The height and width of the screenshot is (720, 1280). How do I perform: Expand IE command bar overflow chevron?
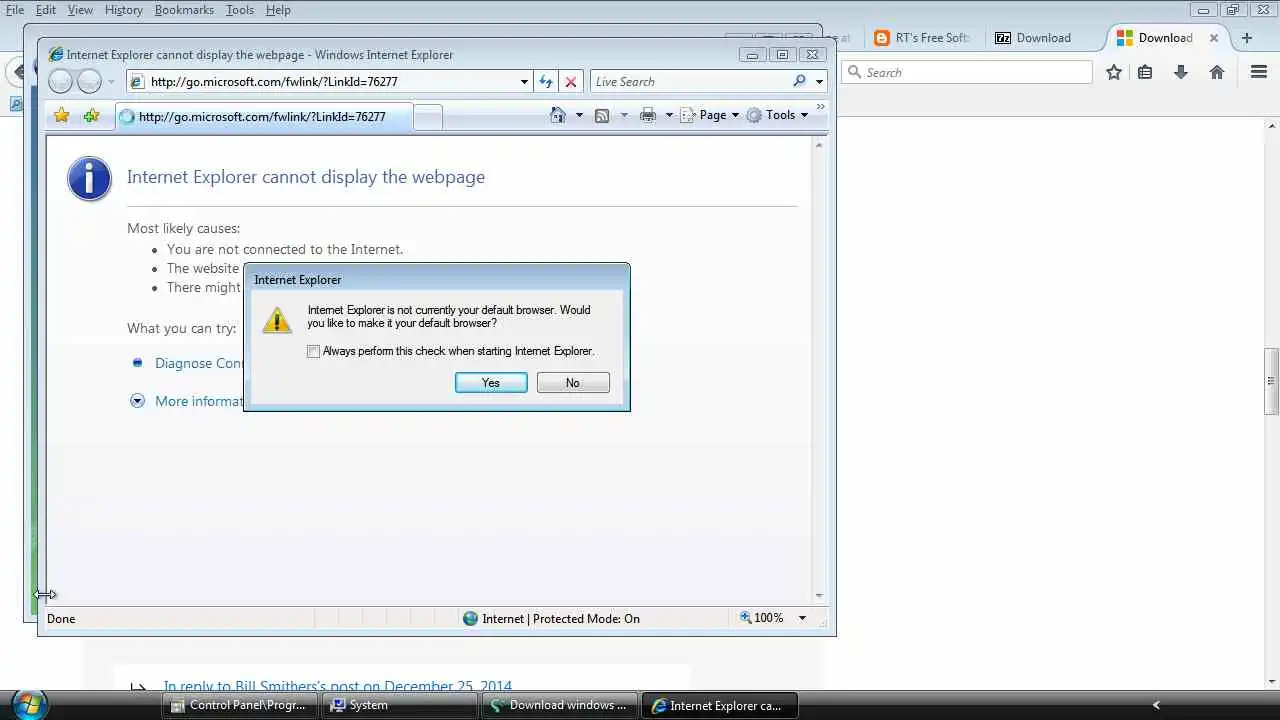click(x=821, y=107)
